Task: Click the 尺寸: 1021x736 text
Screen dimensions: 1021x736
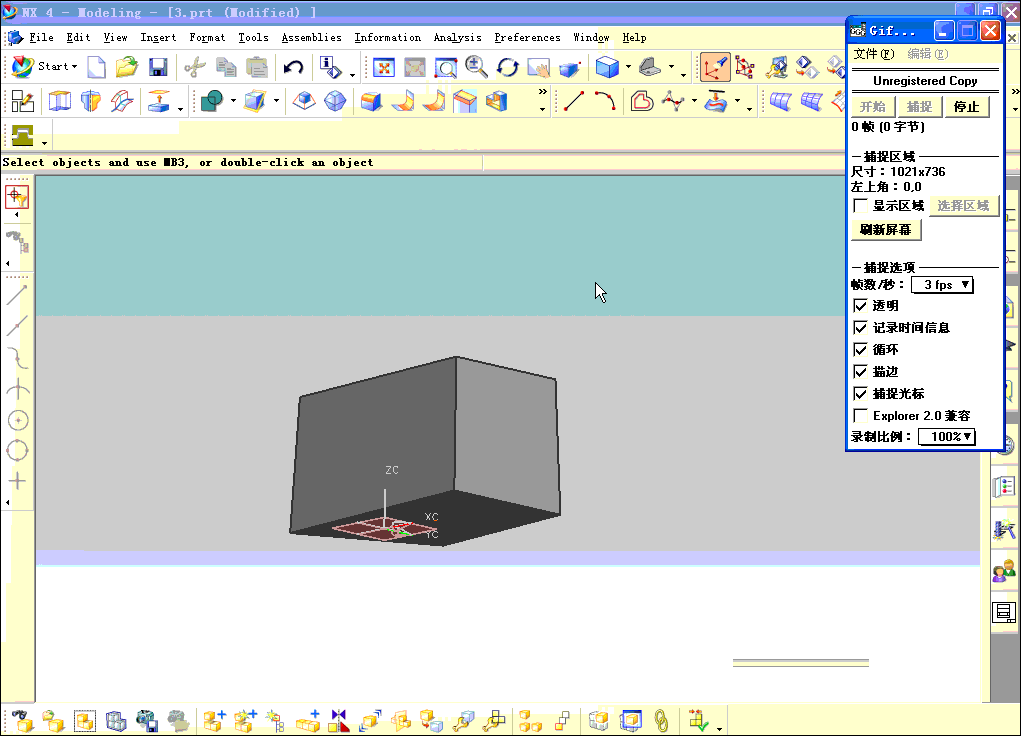Action: click(x=898, y=171)
